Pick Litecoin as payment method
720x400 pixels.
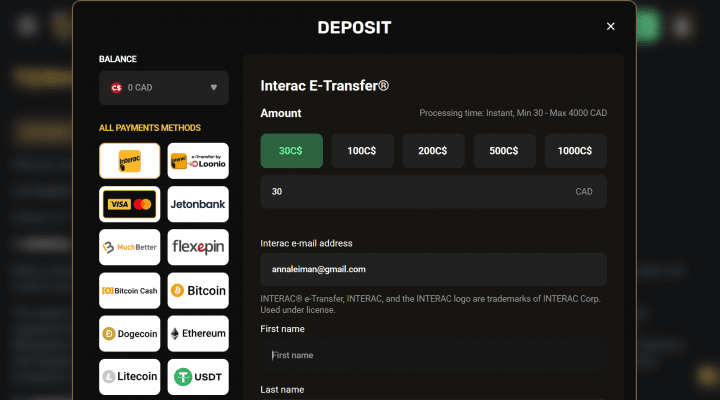click(x=129, y=377)
